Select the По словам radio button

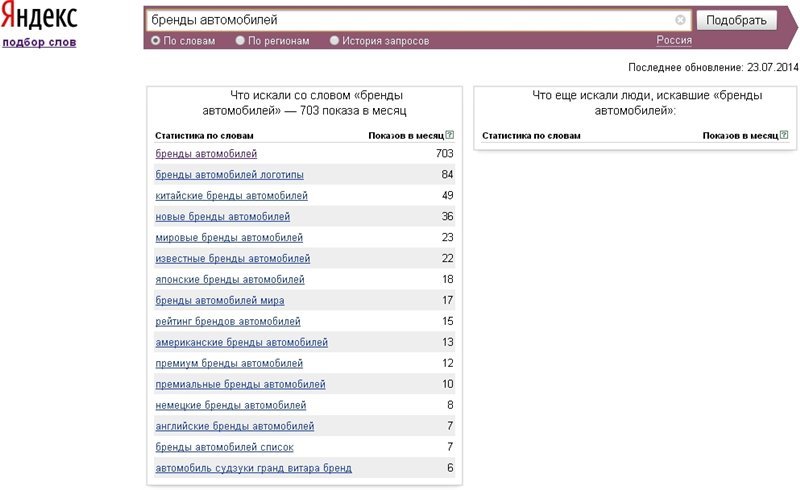156,40
